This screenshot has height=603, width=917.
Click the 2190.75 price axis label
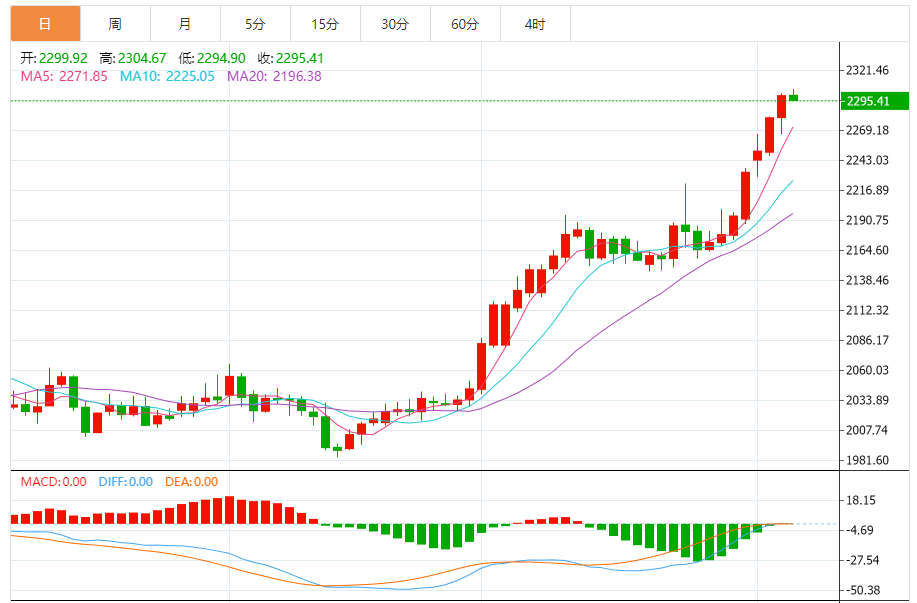pos(867,220)
